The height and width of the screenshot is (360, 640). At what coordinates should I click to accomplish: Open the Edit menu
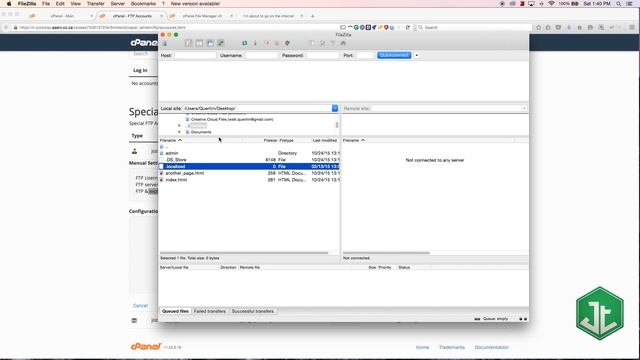click(60, 4)
